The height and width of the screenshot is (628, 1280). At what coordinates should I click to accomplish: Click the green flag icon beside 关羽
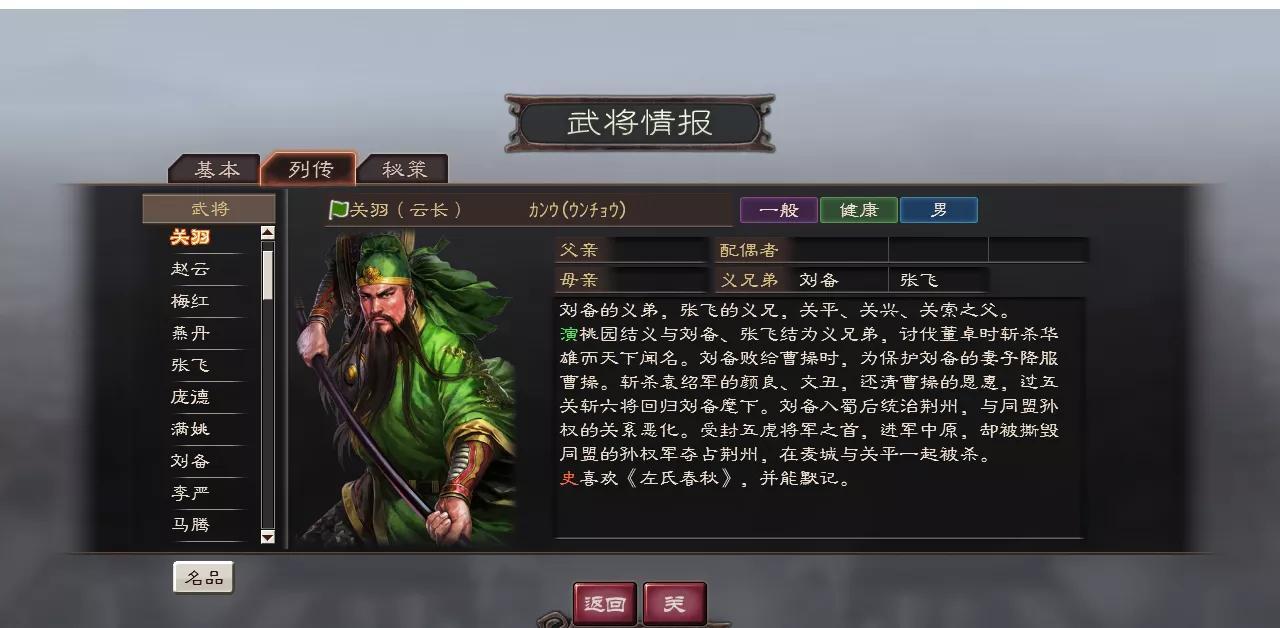pyautogui.click(x=339, y=210)
